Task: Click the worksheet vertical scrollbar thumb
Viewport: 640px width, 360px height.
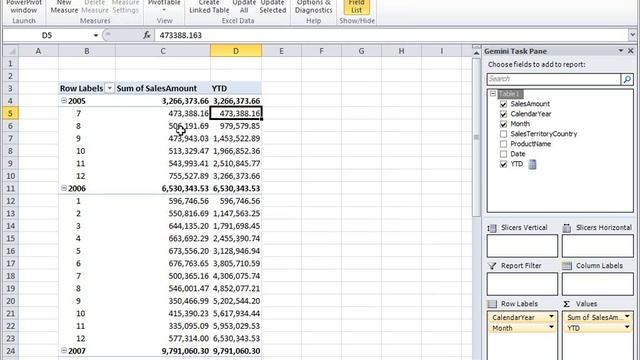Action: tap(476, 137)
